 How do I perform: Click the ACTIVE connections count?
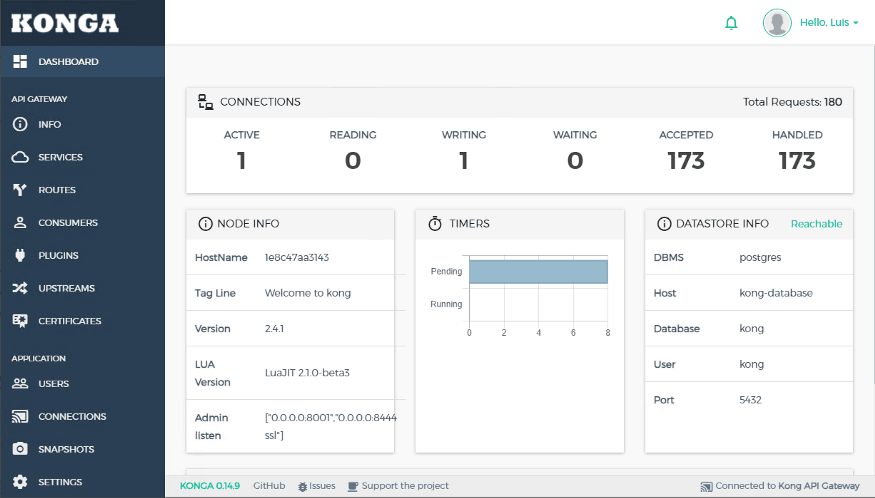pyautogui.click(x=241, y=161)
